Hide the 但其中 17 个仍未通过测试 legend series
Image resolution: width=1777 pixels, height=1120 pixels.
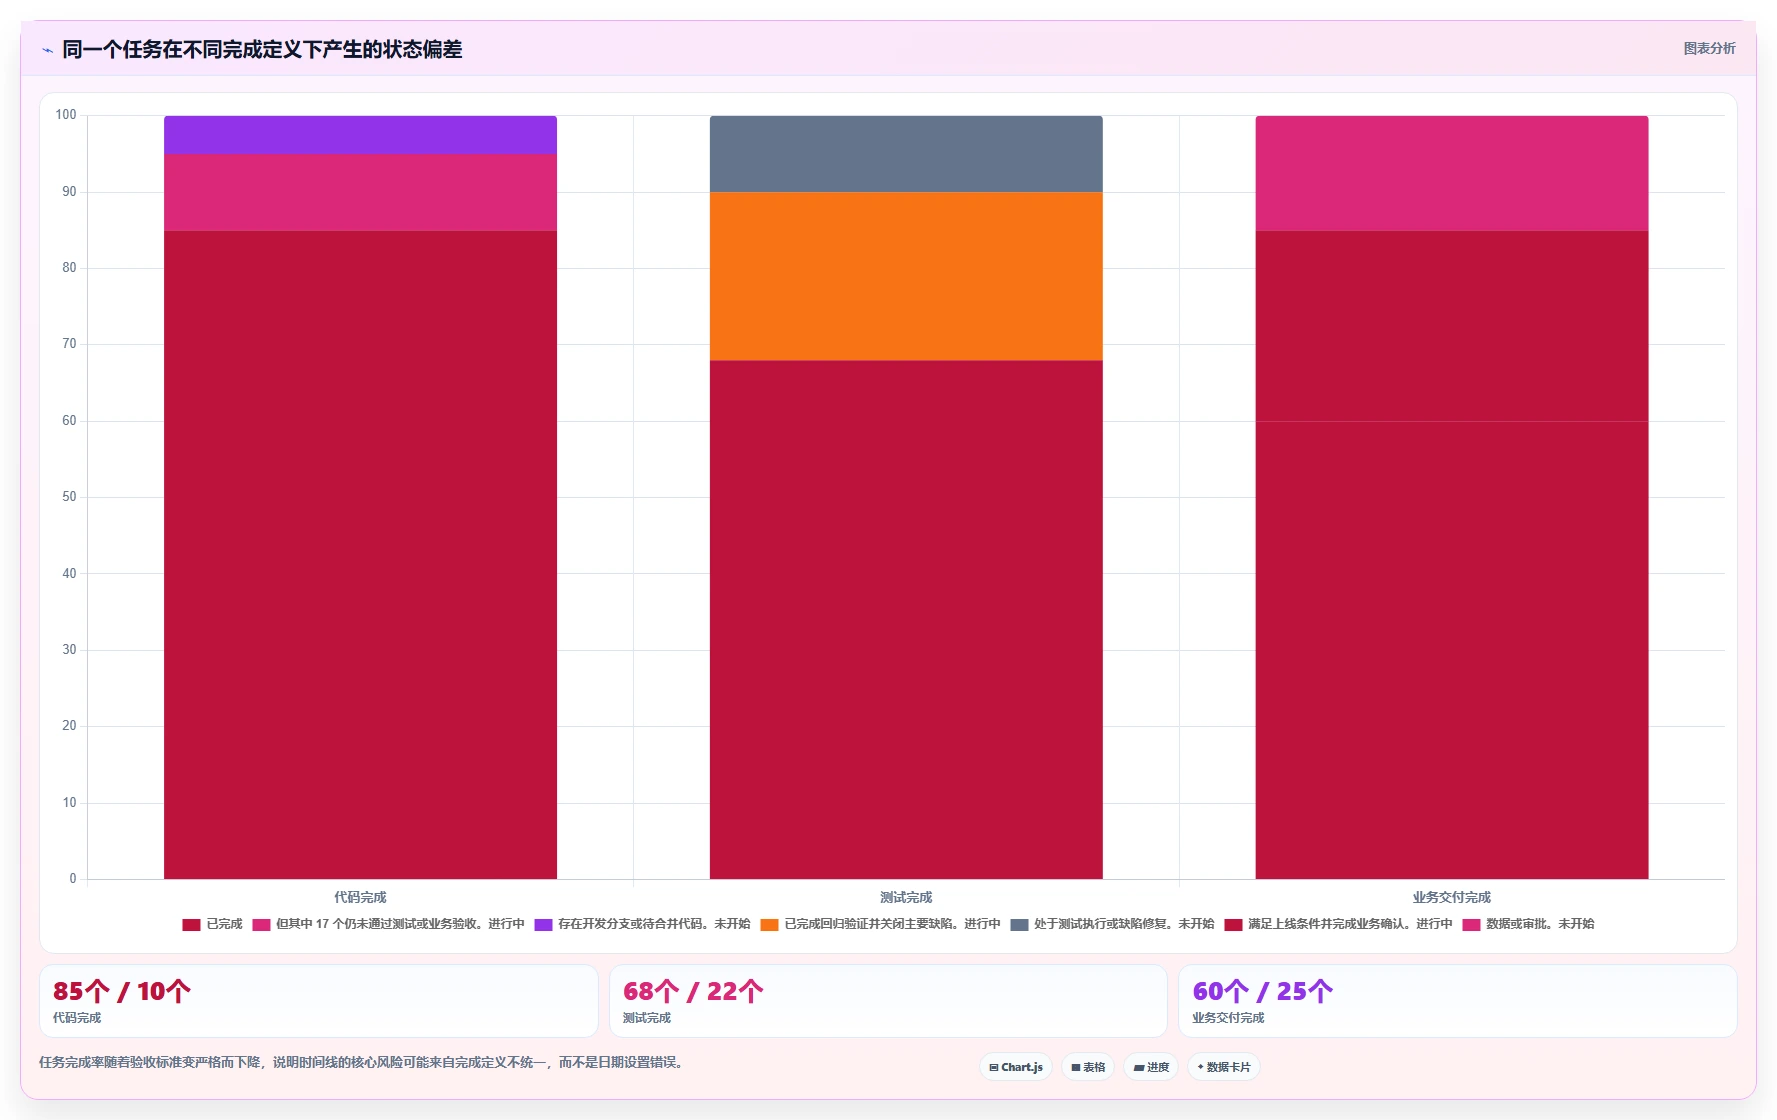388,924
